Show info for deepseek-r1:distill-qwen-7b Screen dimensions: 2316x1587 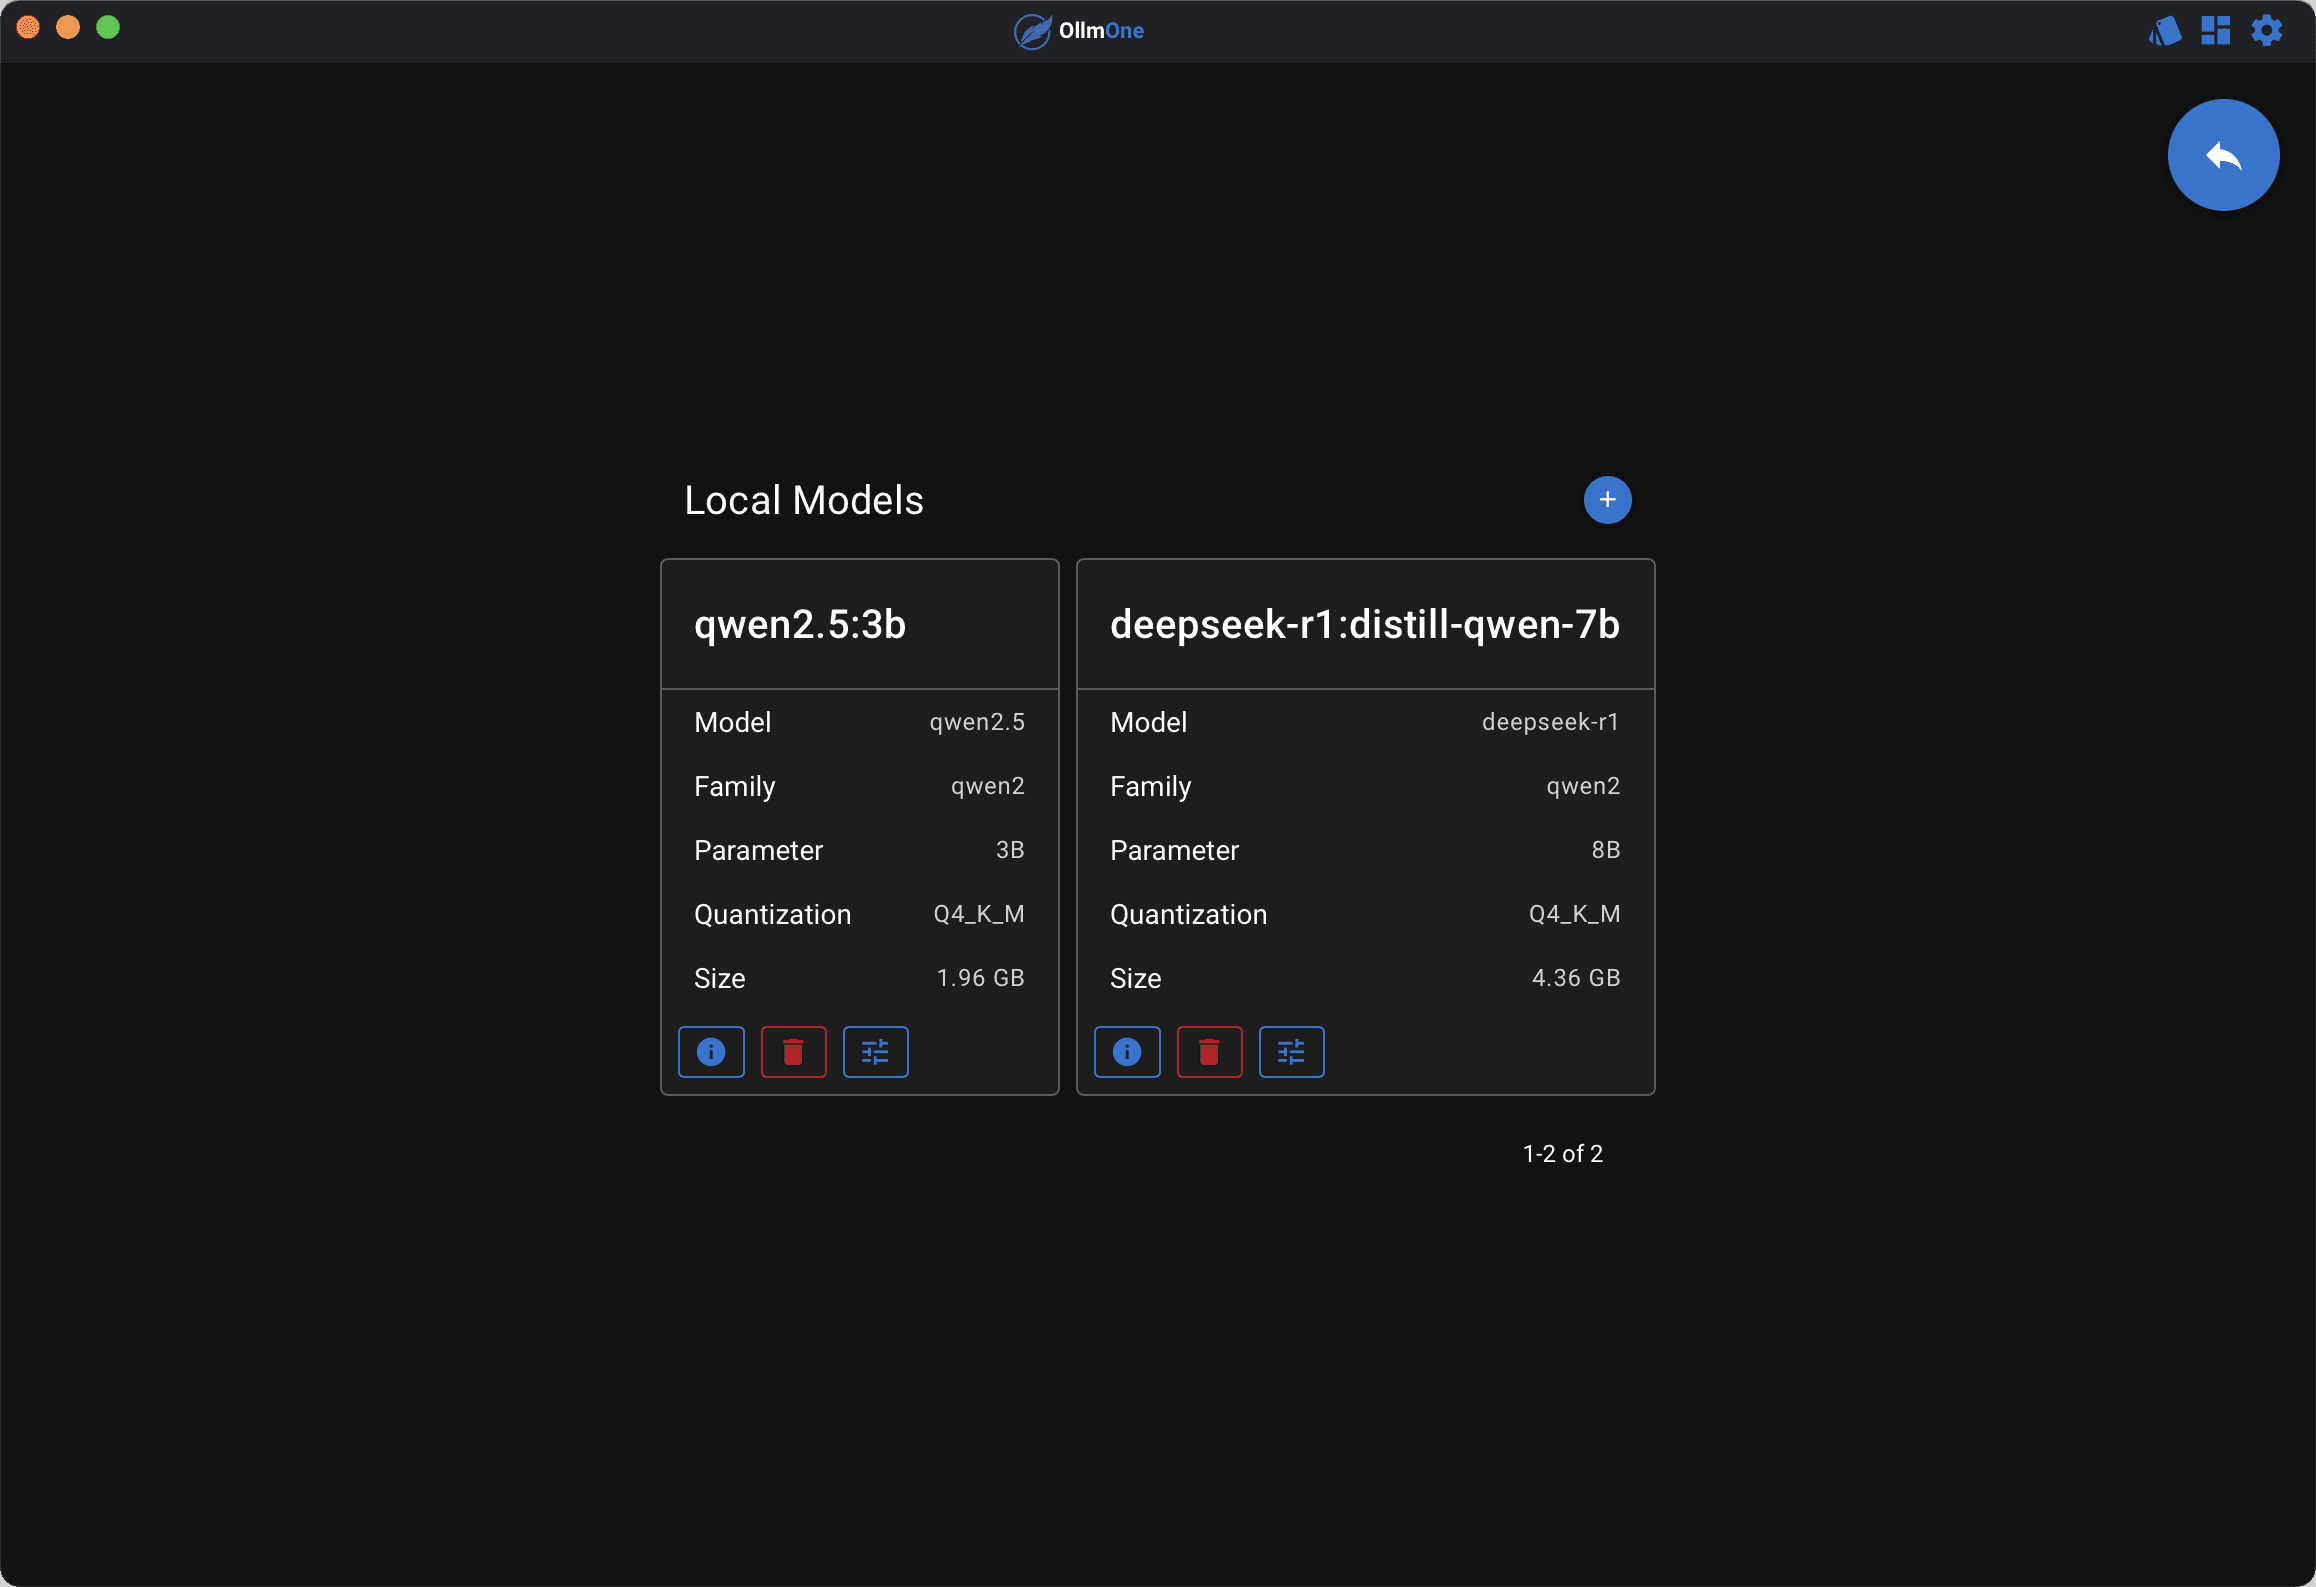tap(1127, 1051)
